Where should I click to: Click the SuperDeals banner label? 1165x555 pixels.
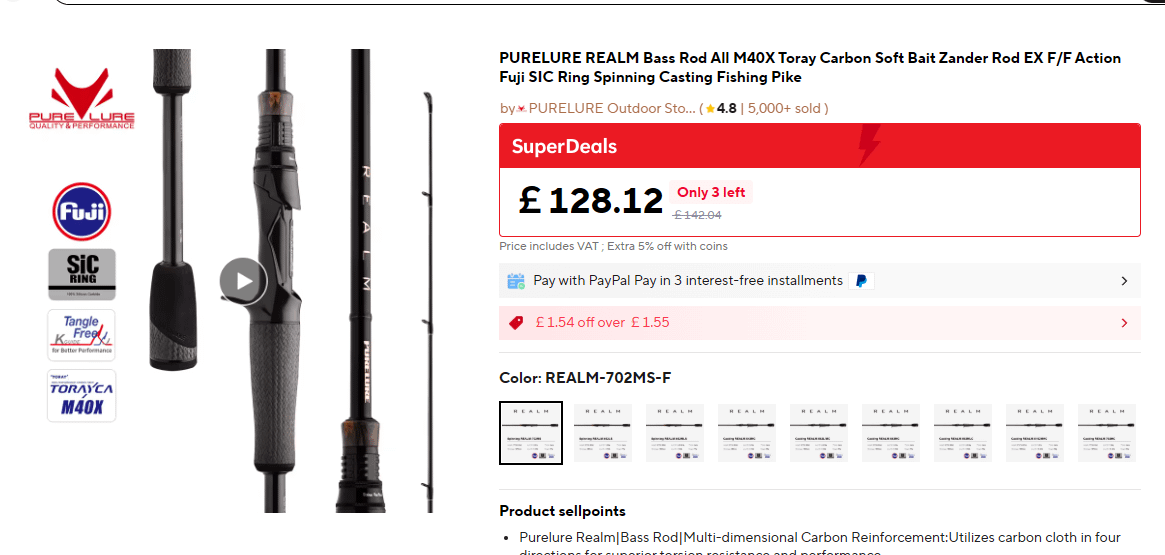pos(564,146)
